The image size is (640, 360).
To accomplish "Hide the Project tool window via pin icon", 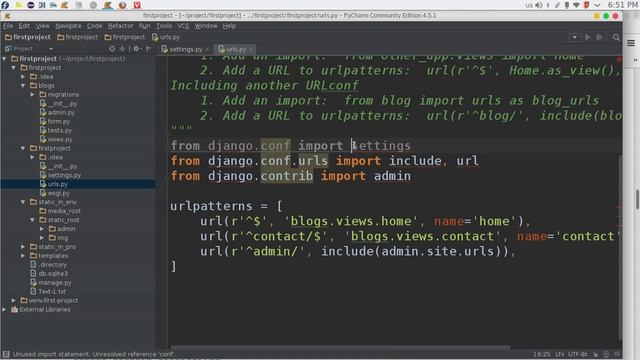I will (149, 49).
